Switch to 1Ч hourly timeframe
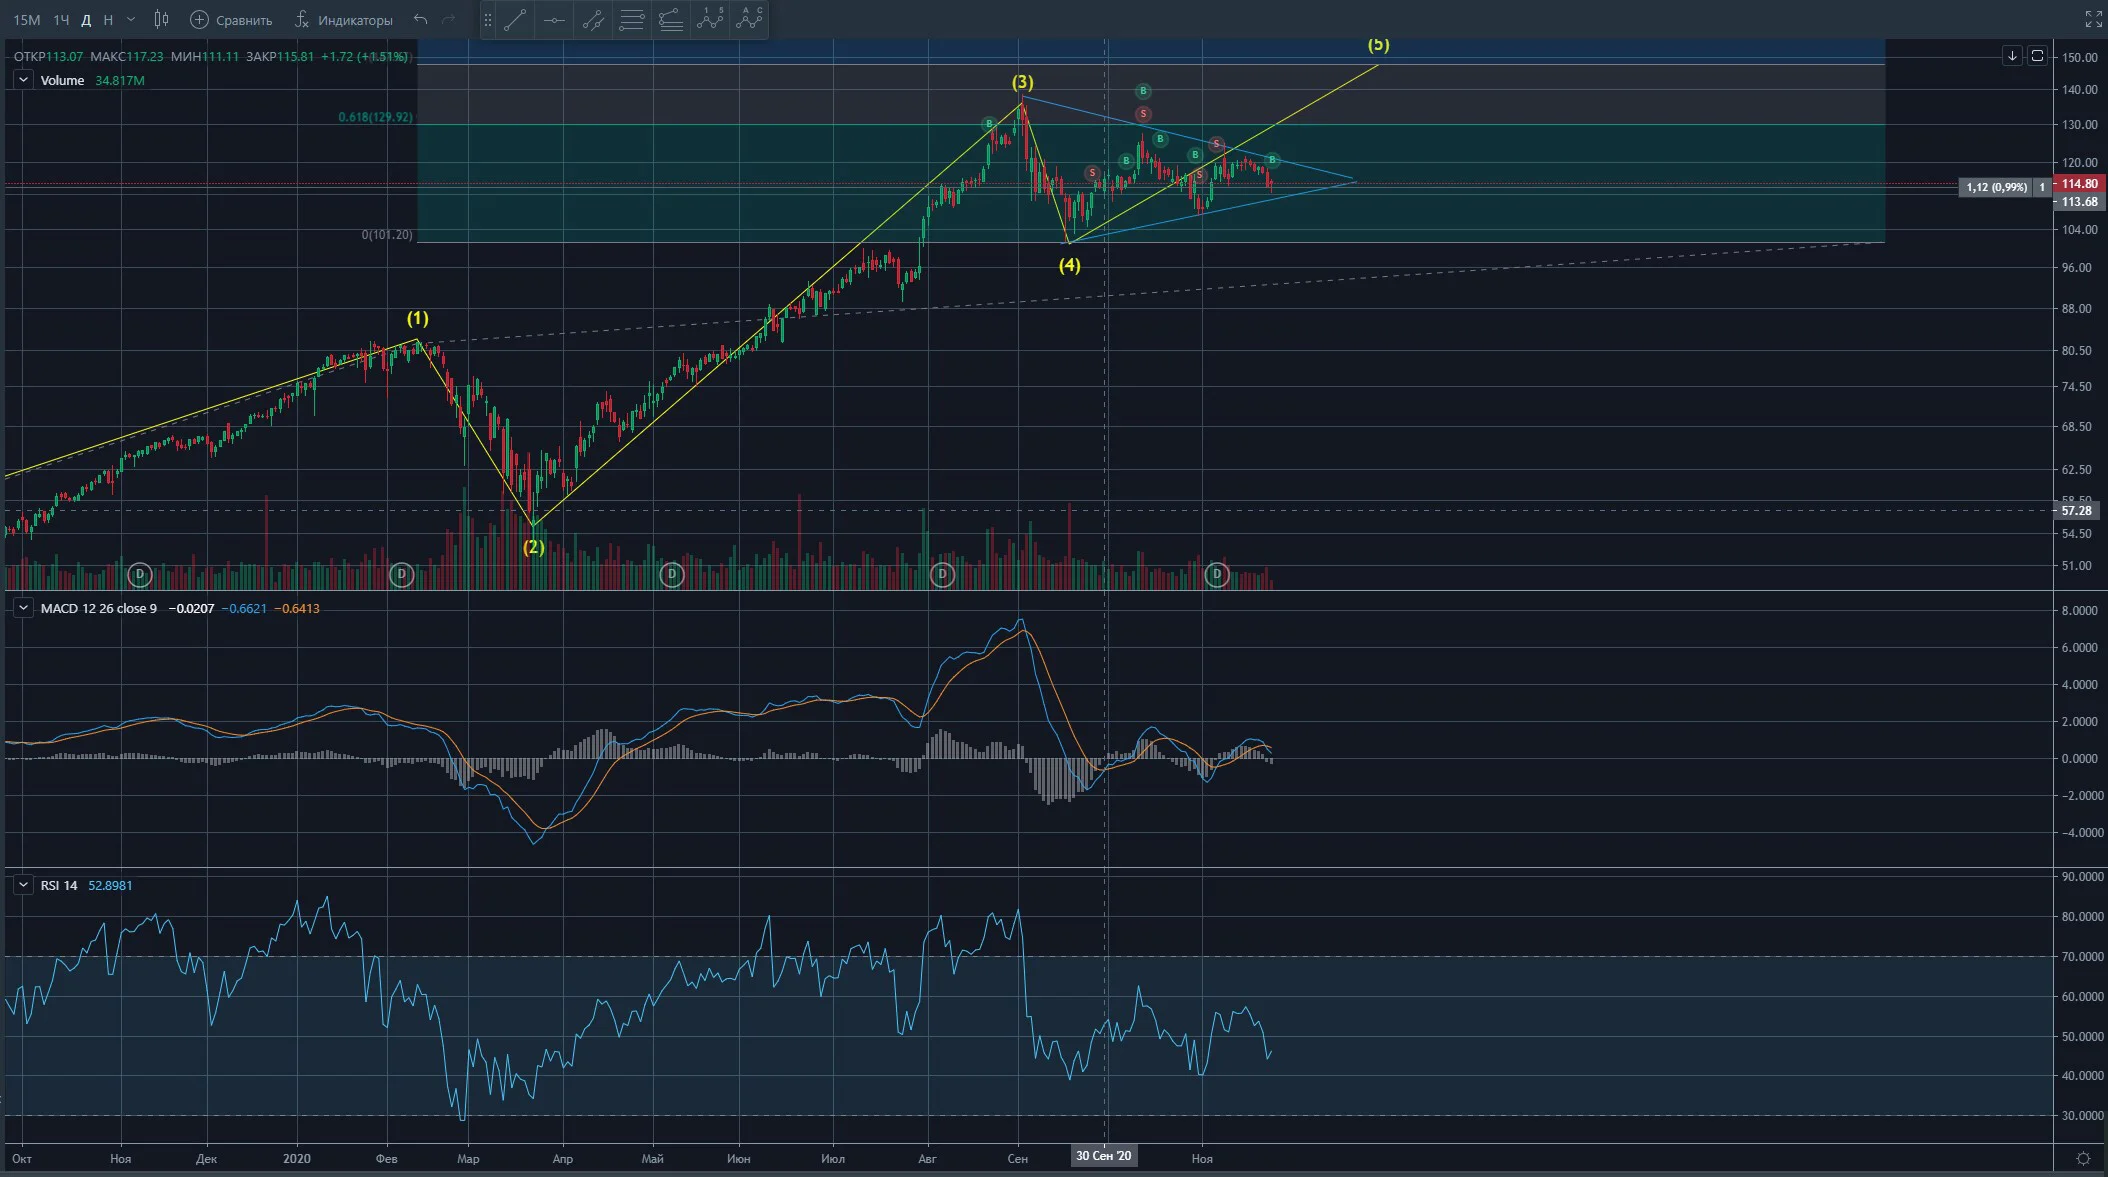 coord(62,20)
